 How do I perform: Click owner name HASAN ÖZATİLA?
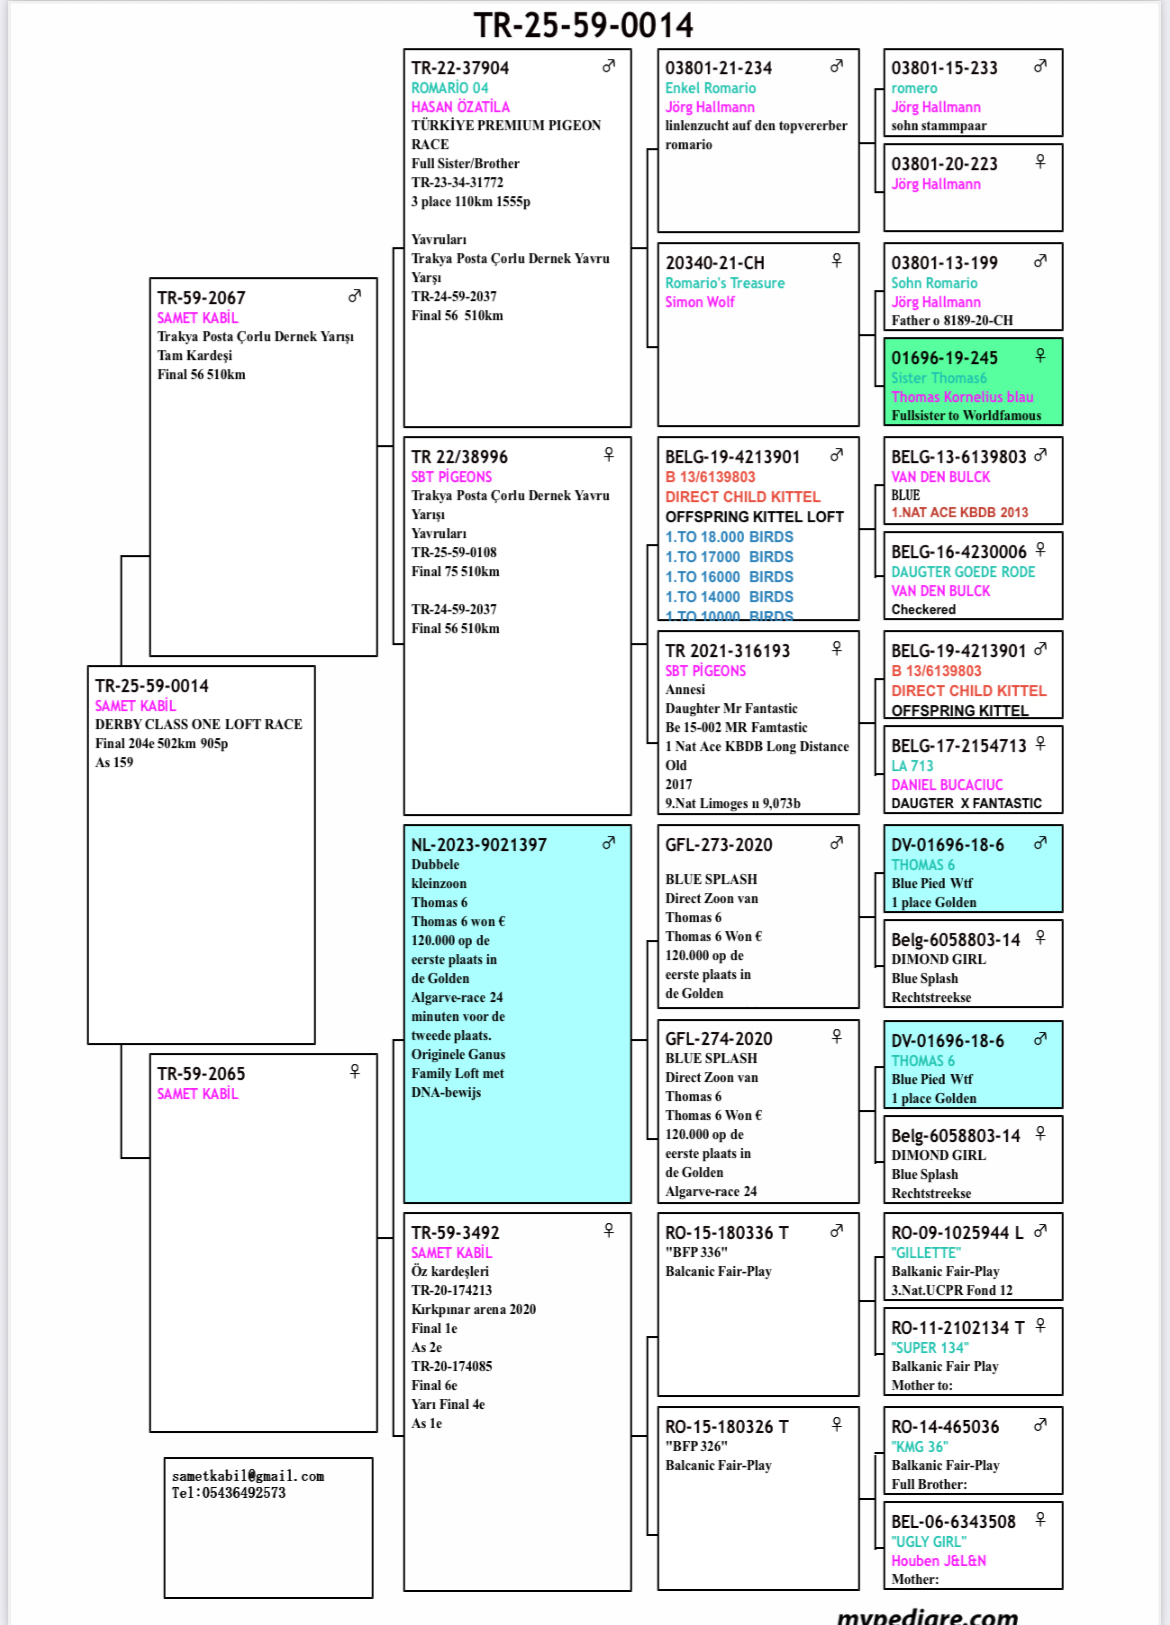pyautogui.click(x=460, y=107)
